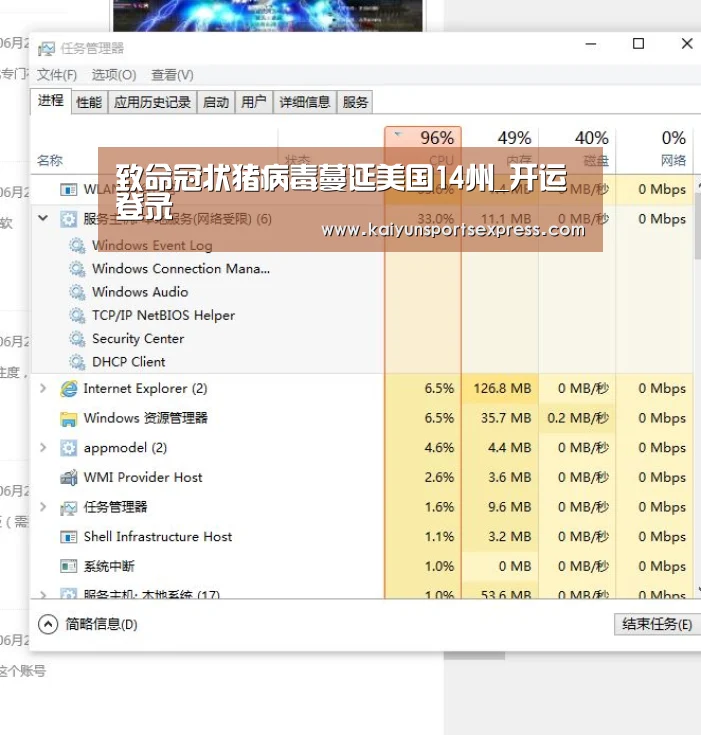Viewport: 701px width, 735px height.
Task: Click the 35.7 MB memory cell
Action: [500, 418]
